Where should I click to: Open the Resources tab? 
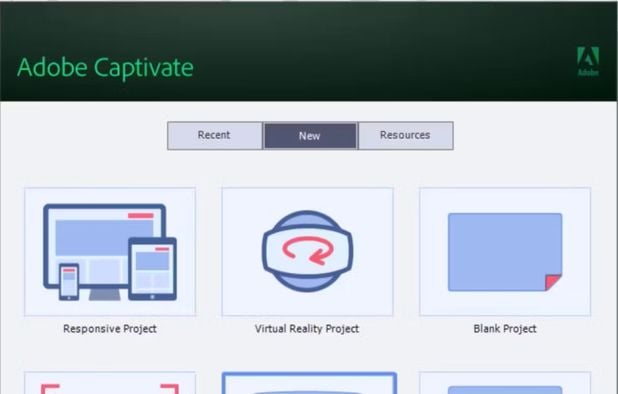tap(406, 136)
